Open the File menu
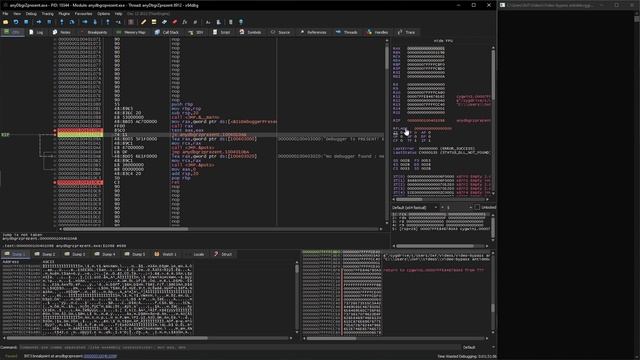640x360 pixels. click(x=5, y=13)
